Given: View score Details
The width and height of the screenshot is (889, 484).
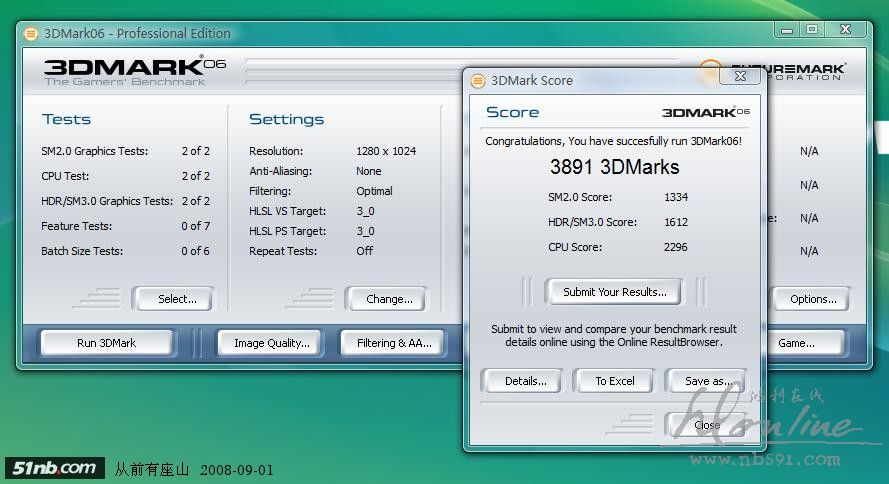Looking at the screenshot, I should (x=525, y=381).
